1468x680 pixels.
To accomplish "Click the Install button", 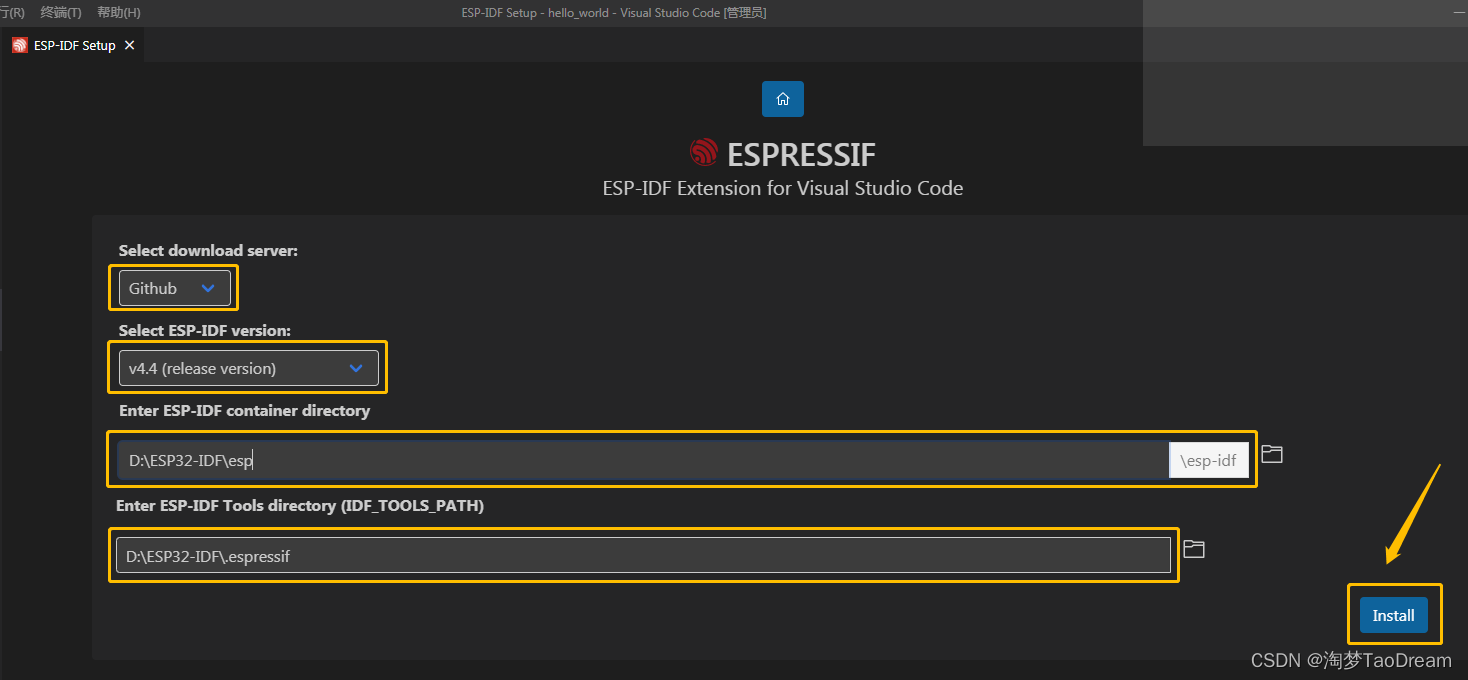I will [x=1393, y=615].
